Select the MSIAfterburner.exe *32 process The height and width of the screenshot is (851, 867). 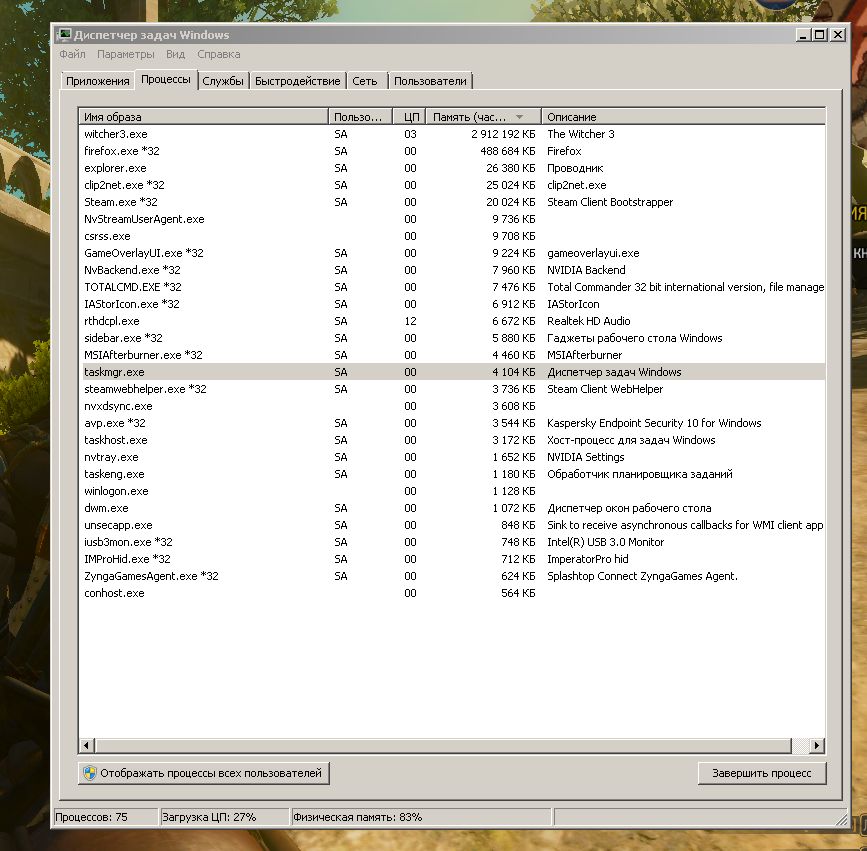pos(452,355)
